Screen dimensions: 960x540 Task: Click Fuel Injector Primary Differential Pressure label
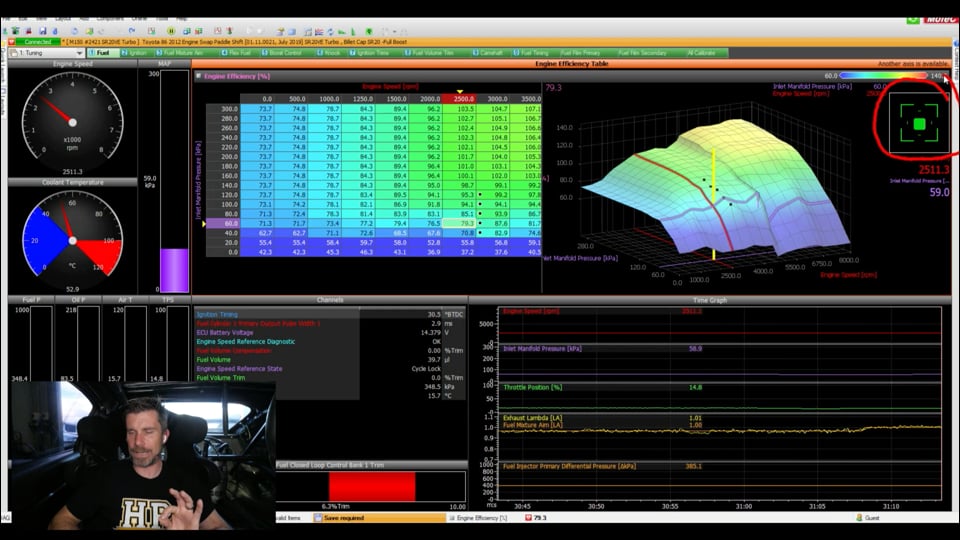569,467
